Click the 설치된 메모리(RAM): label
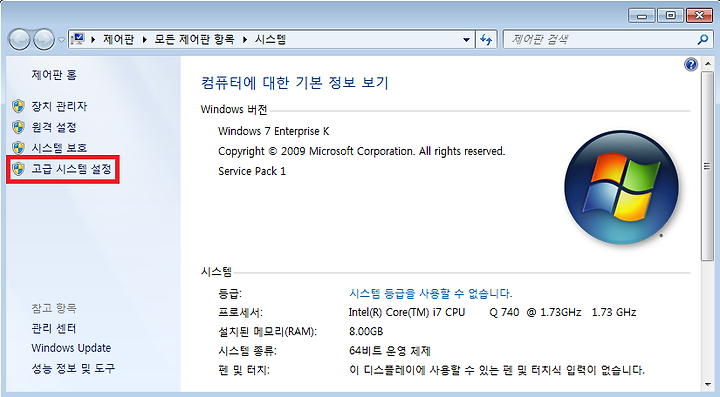 pos(267,331)
